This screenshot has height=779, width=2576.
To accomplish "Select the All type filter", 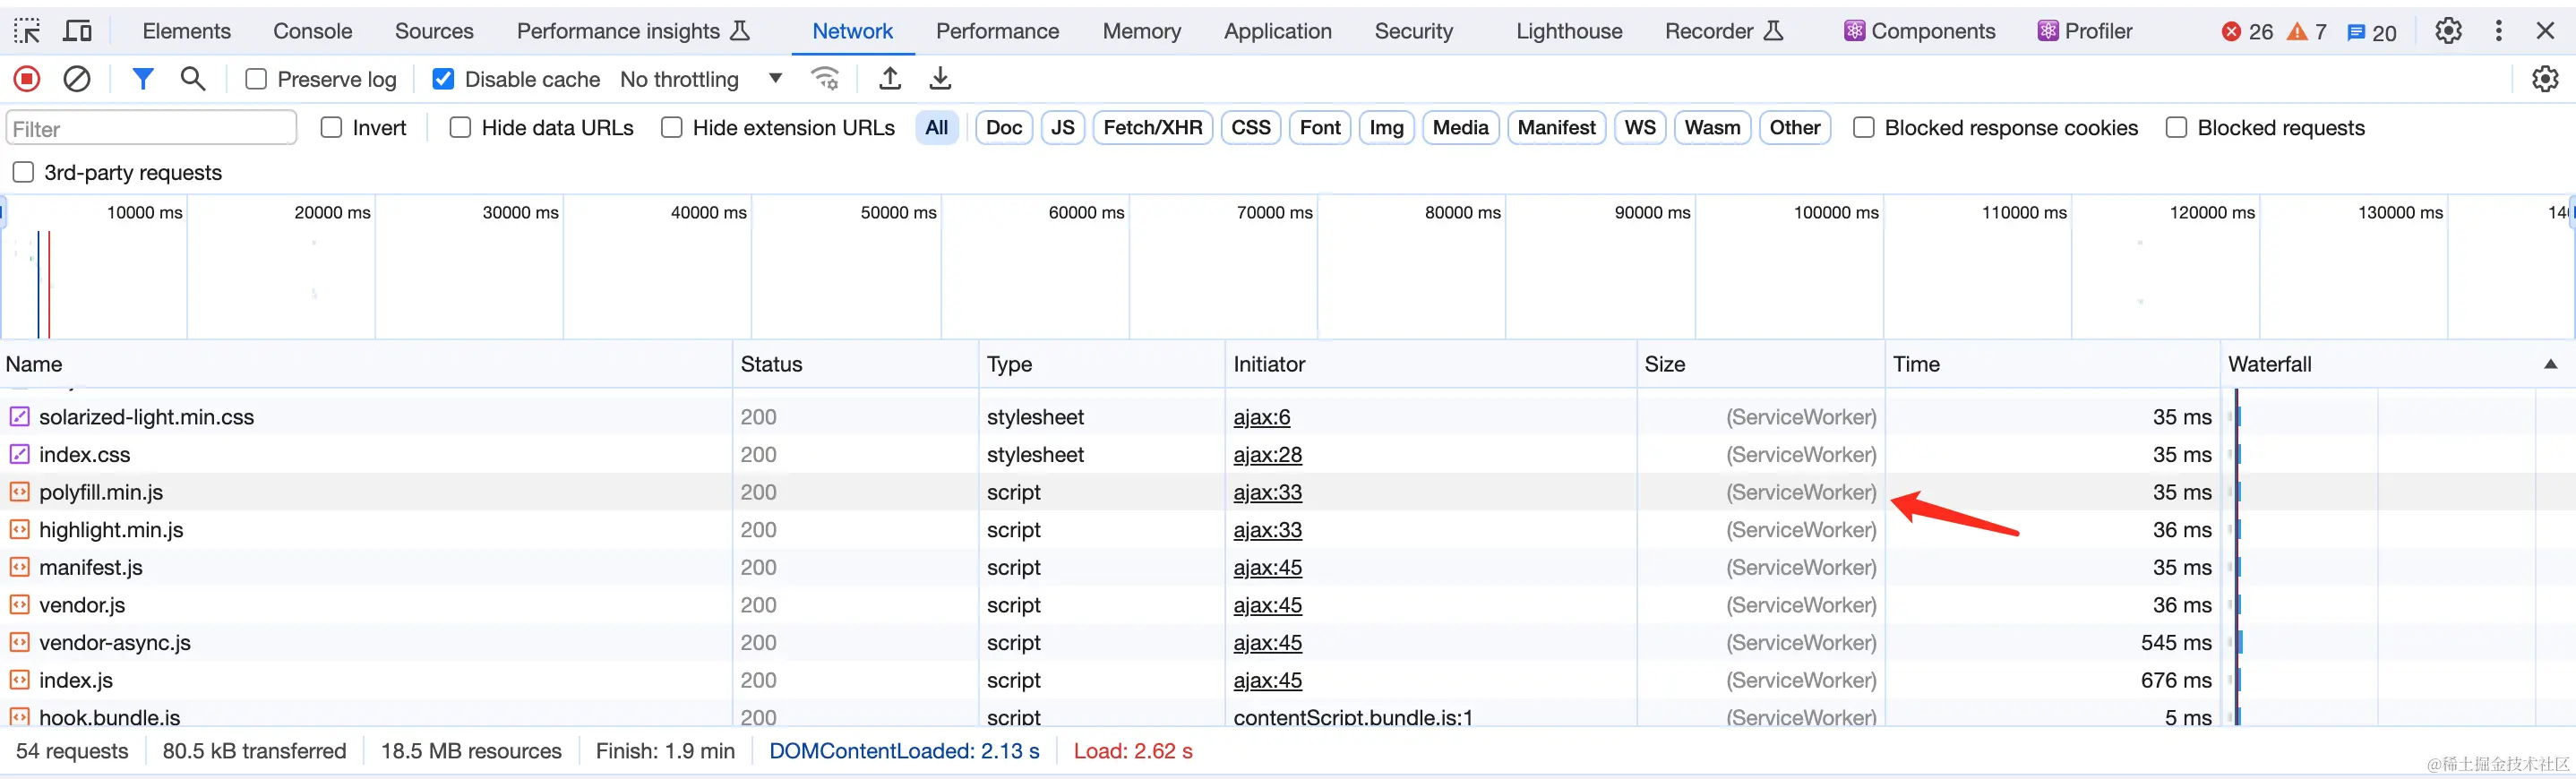I will pos(937,128).
